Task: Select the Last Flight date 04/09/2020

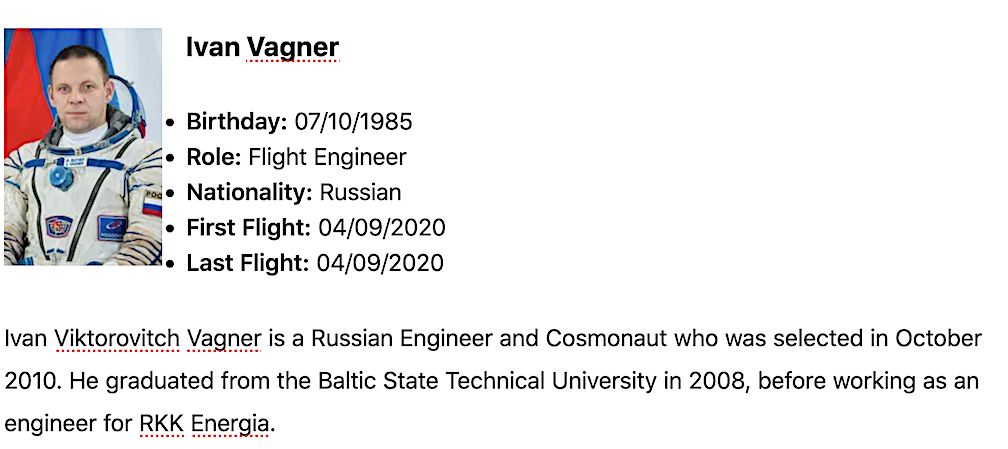Action: (380, 263)
